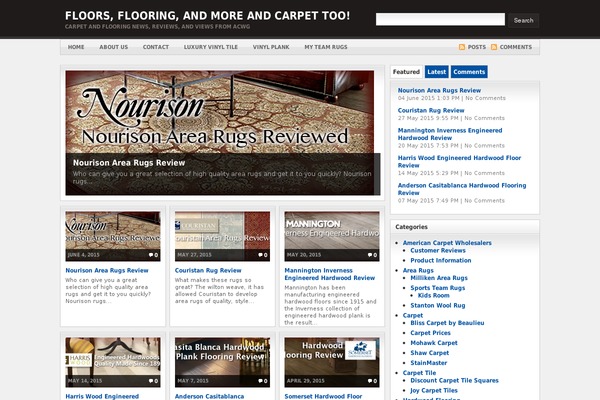Open the About Us page
Image resolution: width=600 pixels, height=400 pixels.
pyautogui.click(x=114, y=47)
